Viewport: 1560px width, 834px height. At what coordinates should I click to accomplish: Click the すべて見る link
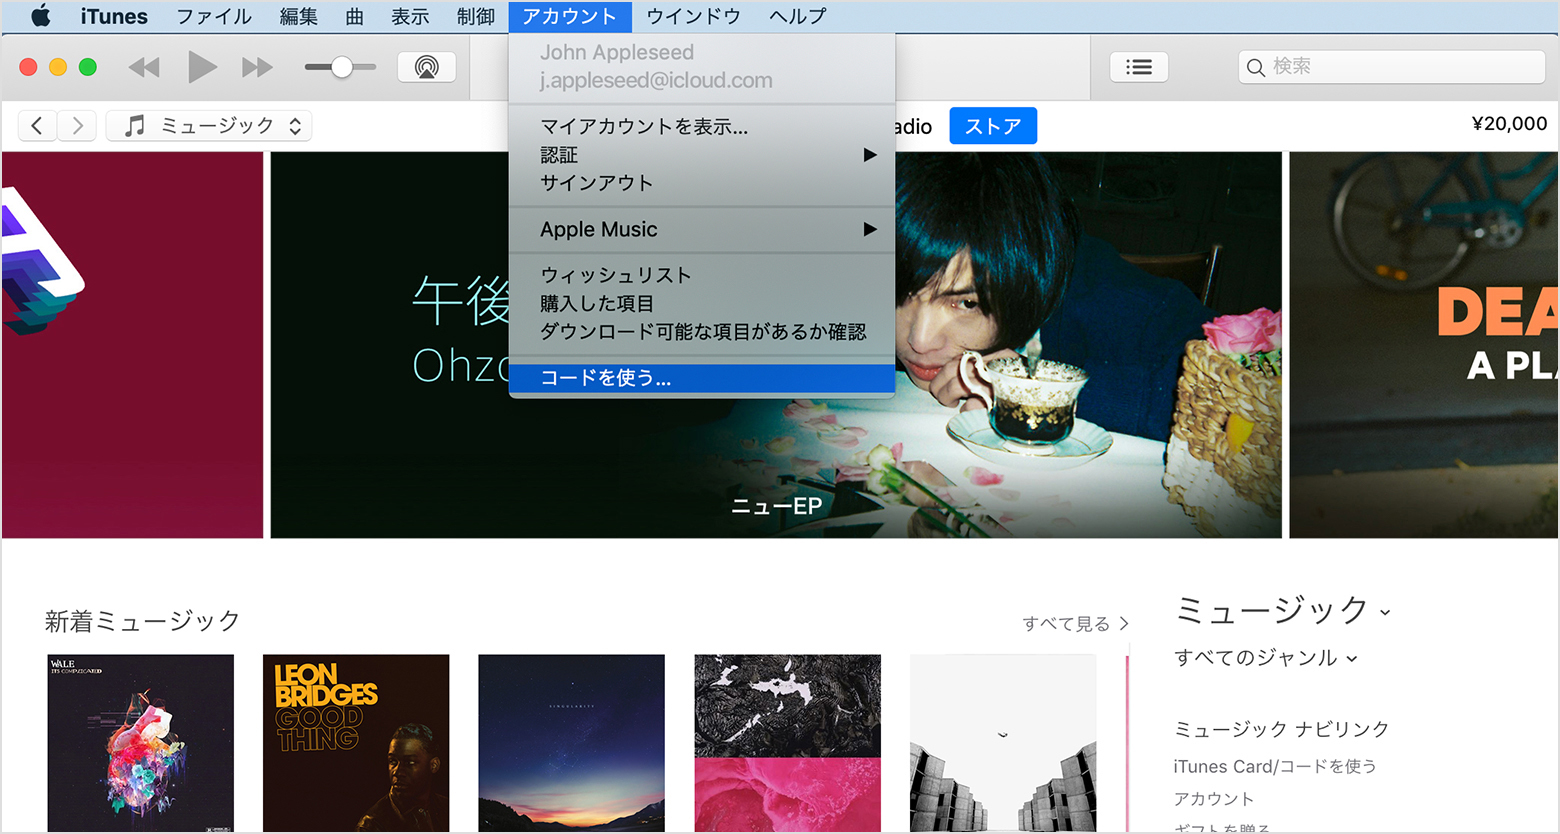pyautogui.click(x=1075, y=624)
